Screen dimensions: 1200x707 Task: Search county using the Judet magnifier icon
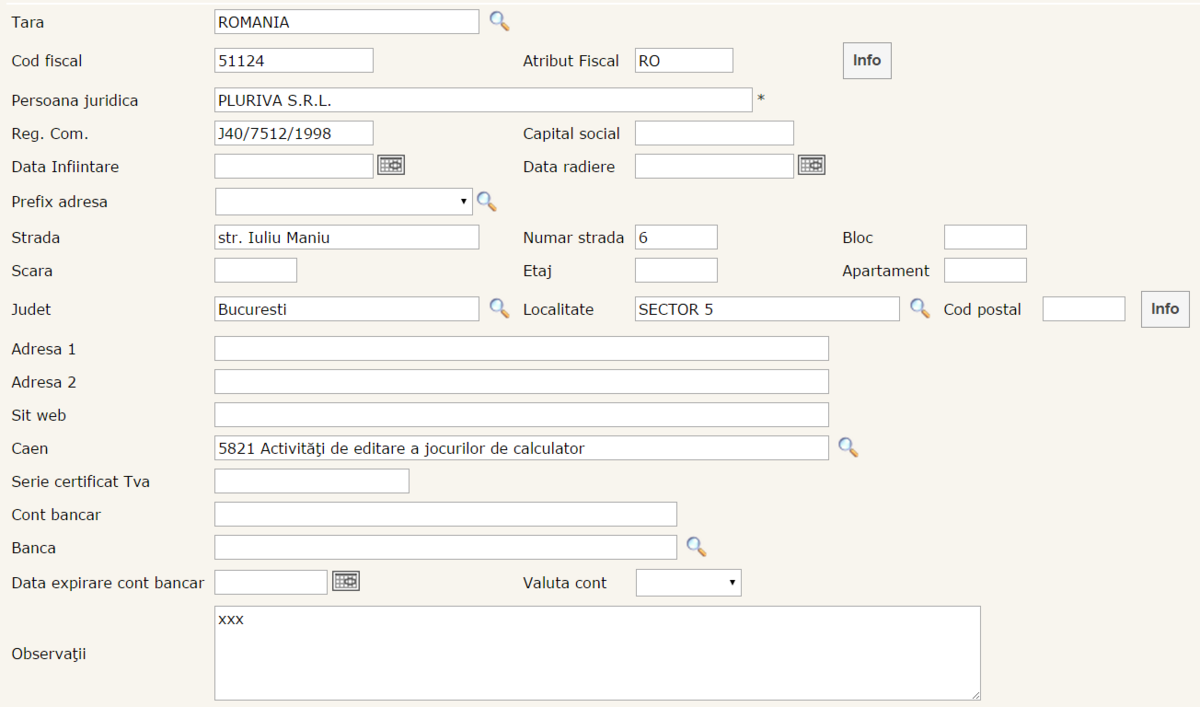[499, 308]
